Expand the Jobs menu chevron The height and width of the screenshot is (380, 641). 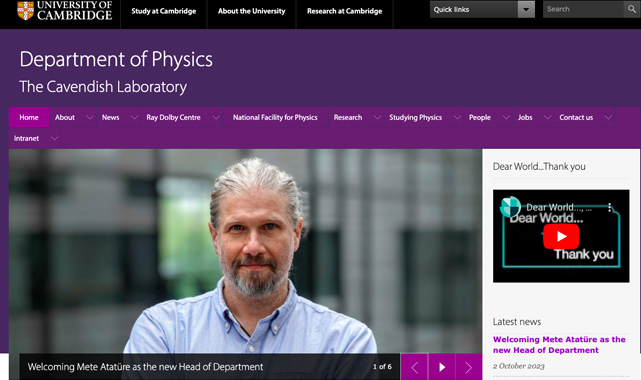[547, 118]
